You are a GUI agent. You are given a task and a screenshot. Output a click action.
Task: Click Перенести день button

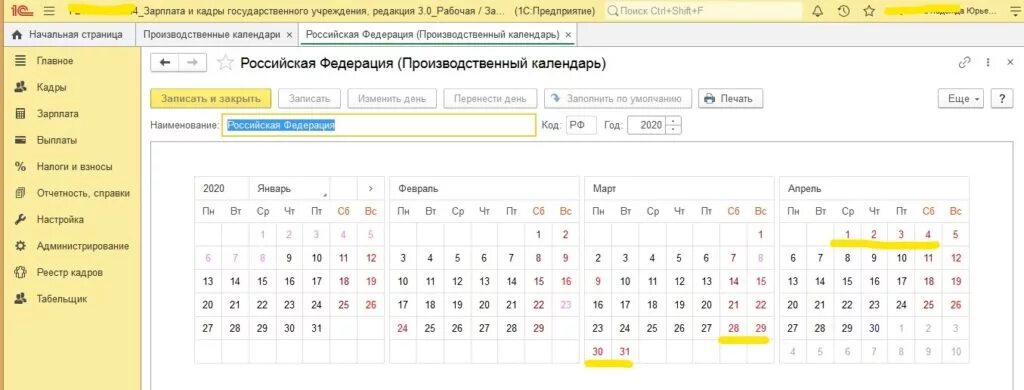pyautogui.click(x=490, y=99)
